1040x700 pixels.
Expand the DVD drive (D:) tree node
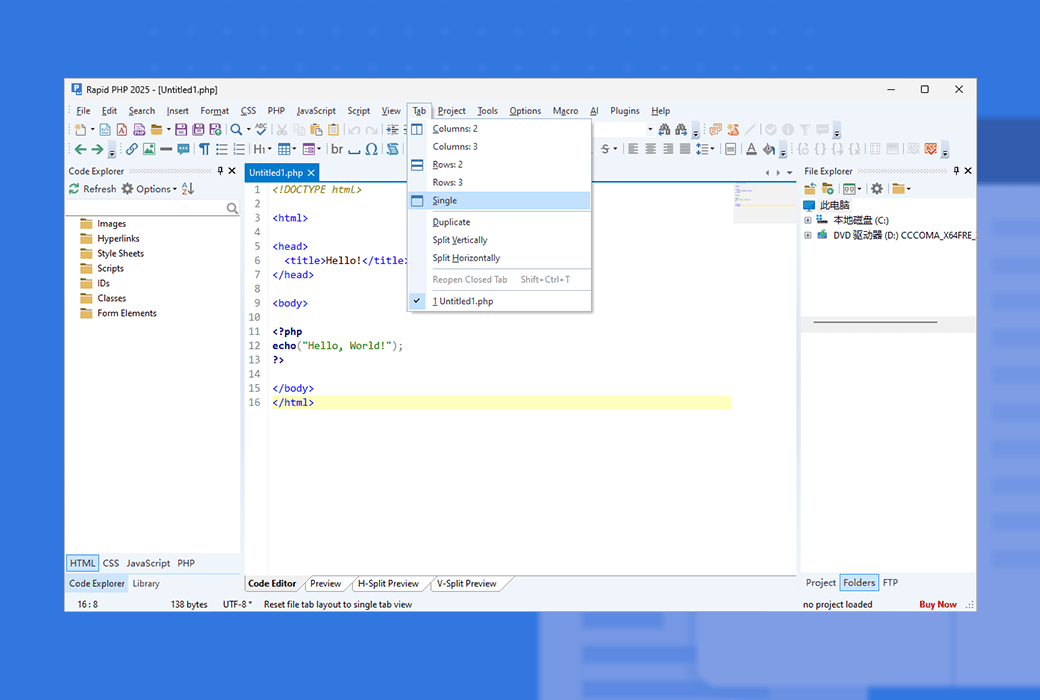(808, 236)
